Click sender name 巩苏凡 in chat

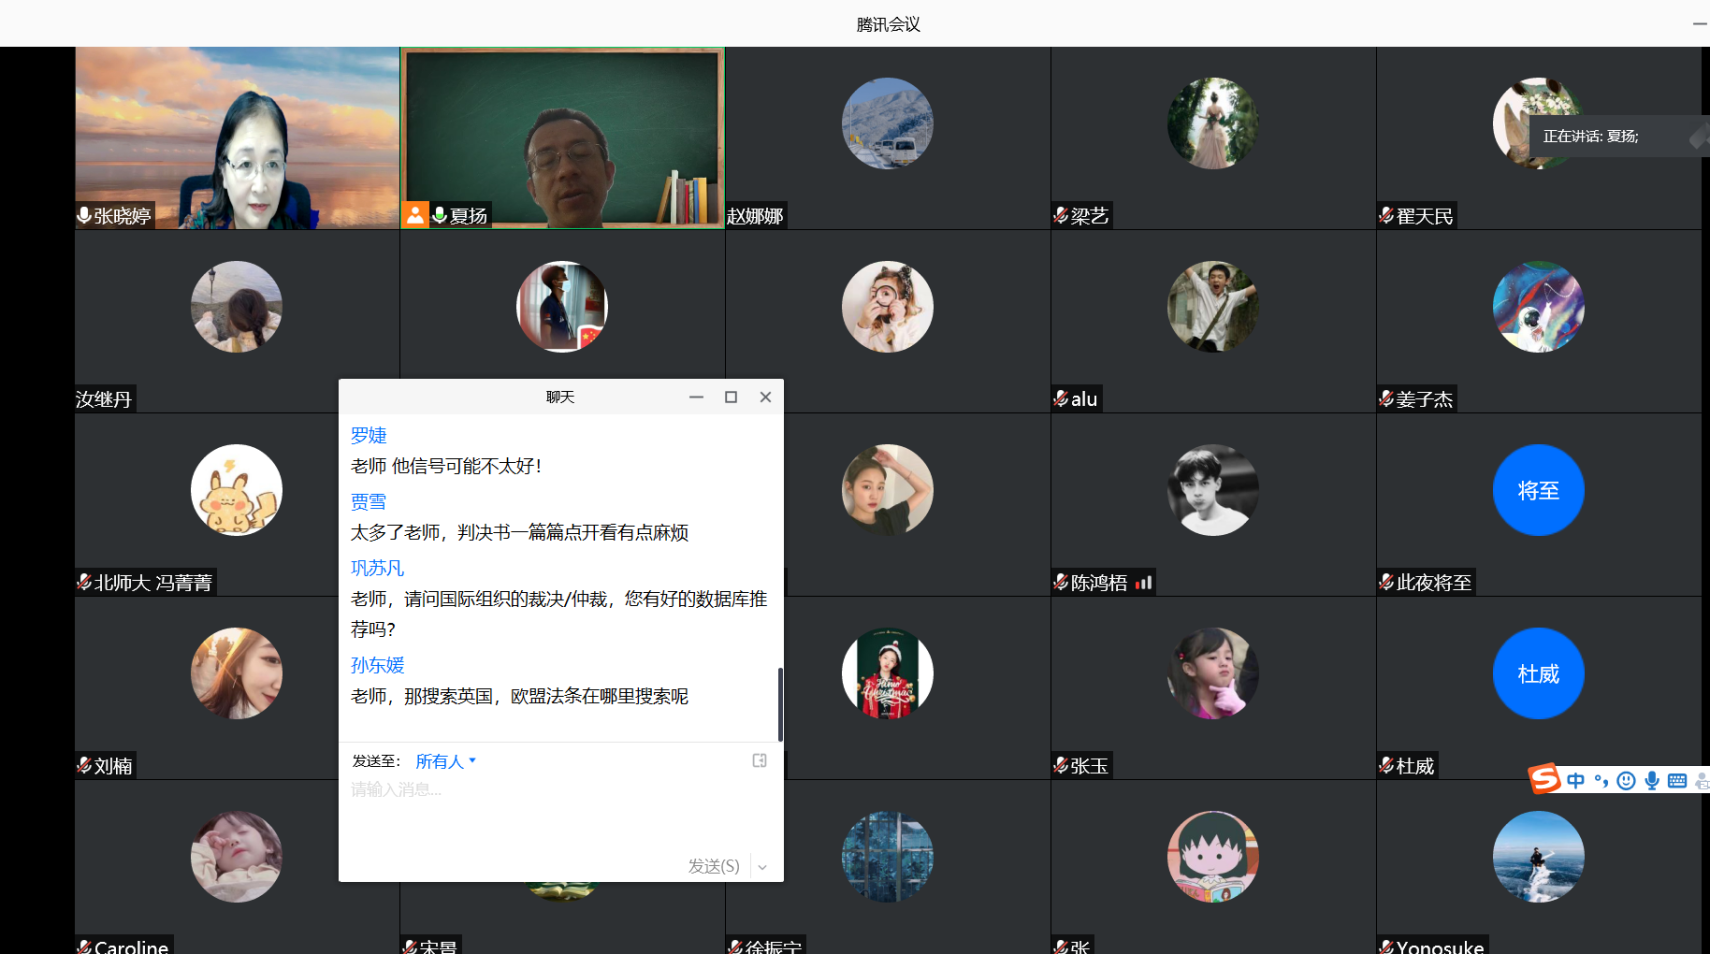tap(377, 568)
